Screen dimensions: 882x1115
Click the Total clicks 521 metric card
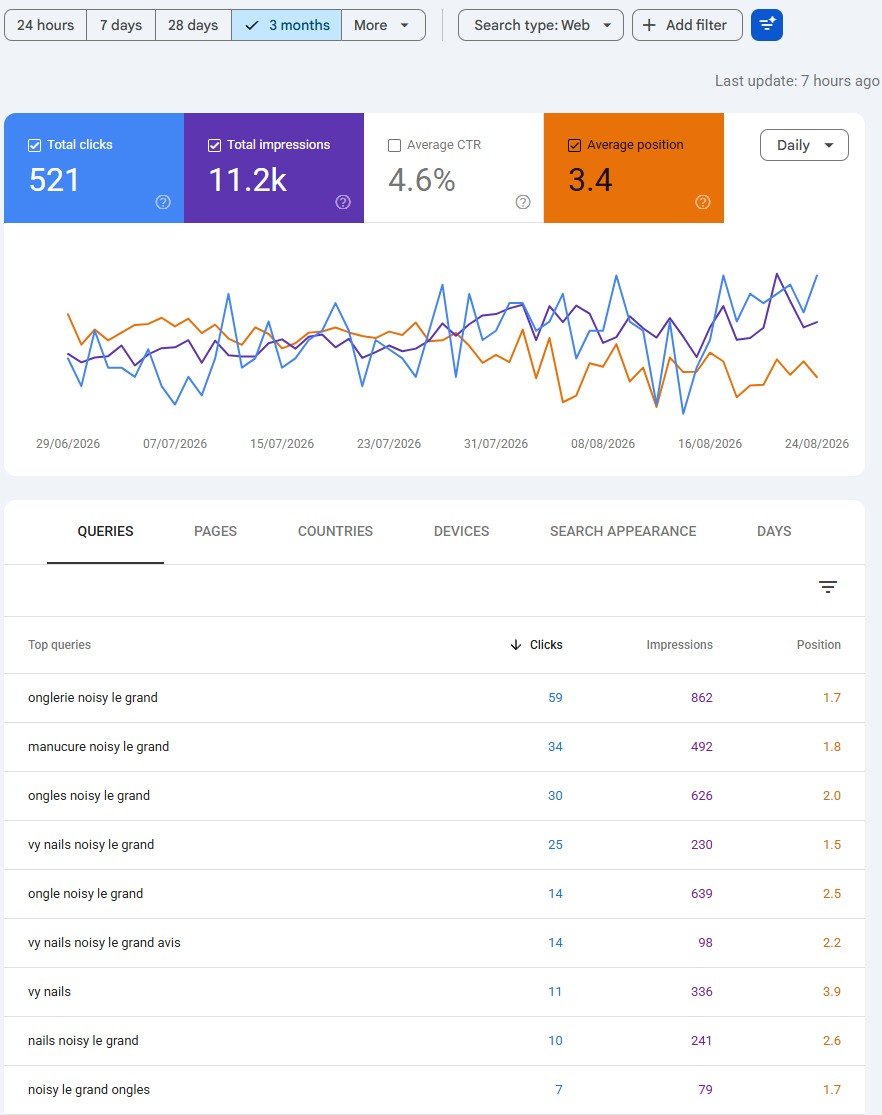94,168
